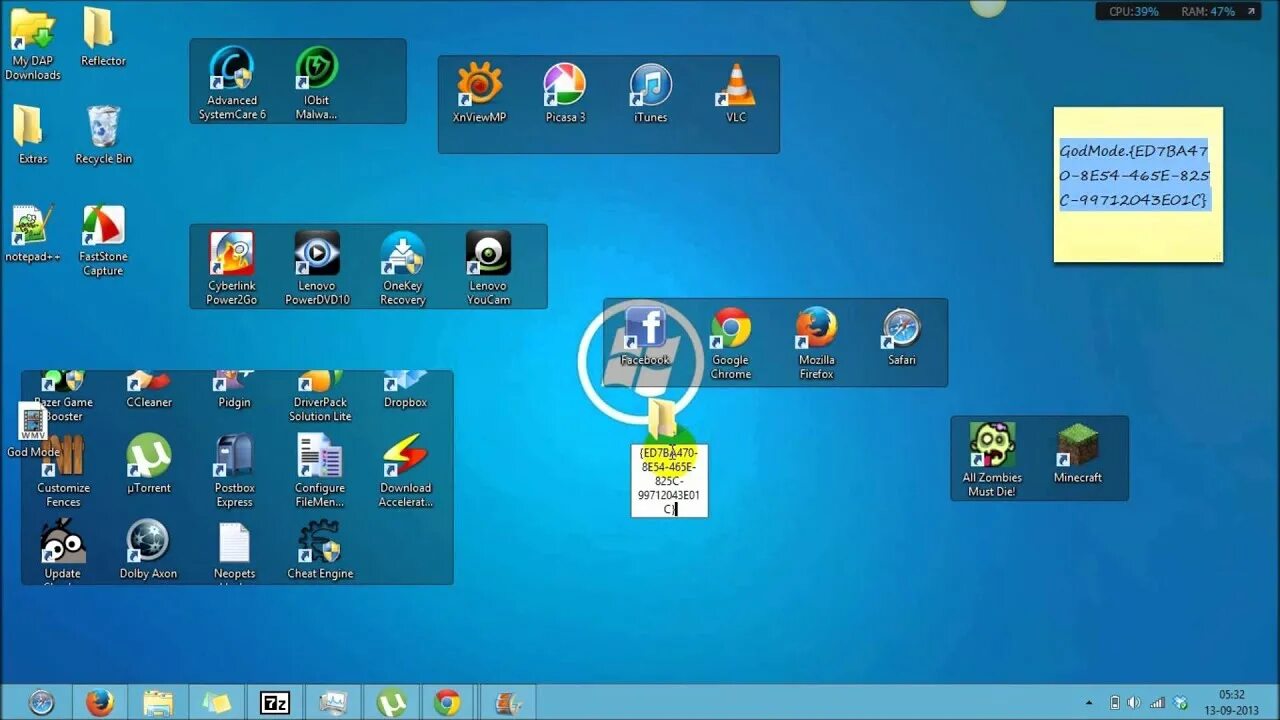Open the taskbar clock and date
Viewport: 1280px width, 720px height.
tap(1232, 702)
